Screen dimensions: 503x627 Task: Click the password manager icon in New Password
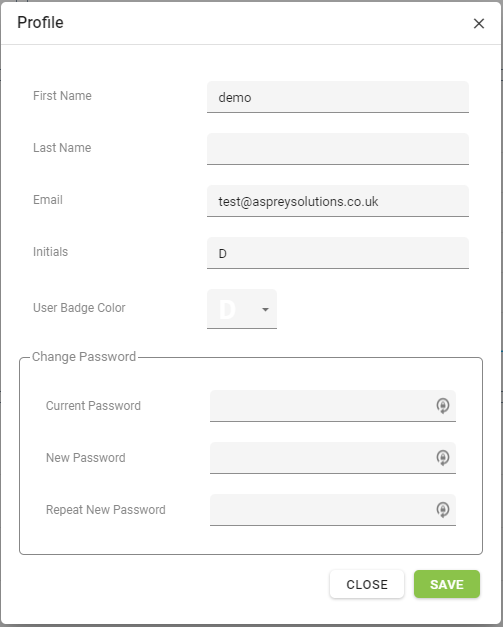(443, 458)
